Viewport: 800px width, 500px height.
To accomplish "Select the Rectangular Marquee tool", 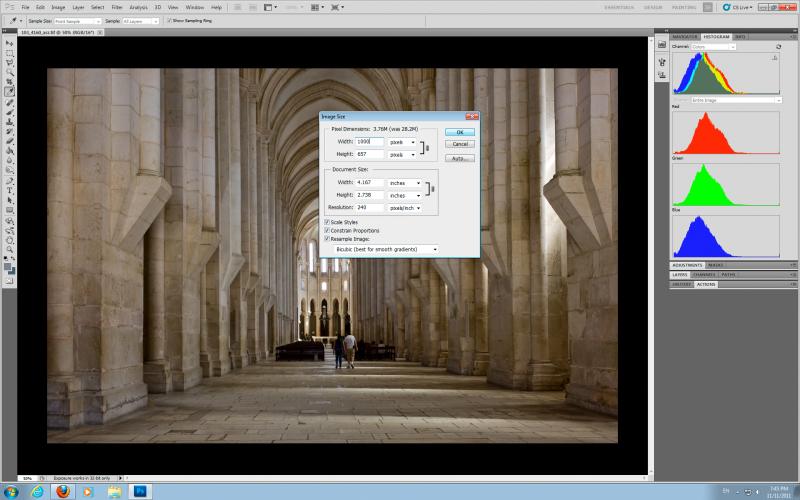I will point(9,53).
